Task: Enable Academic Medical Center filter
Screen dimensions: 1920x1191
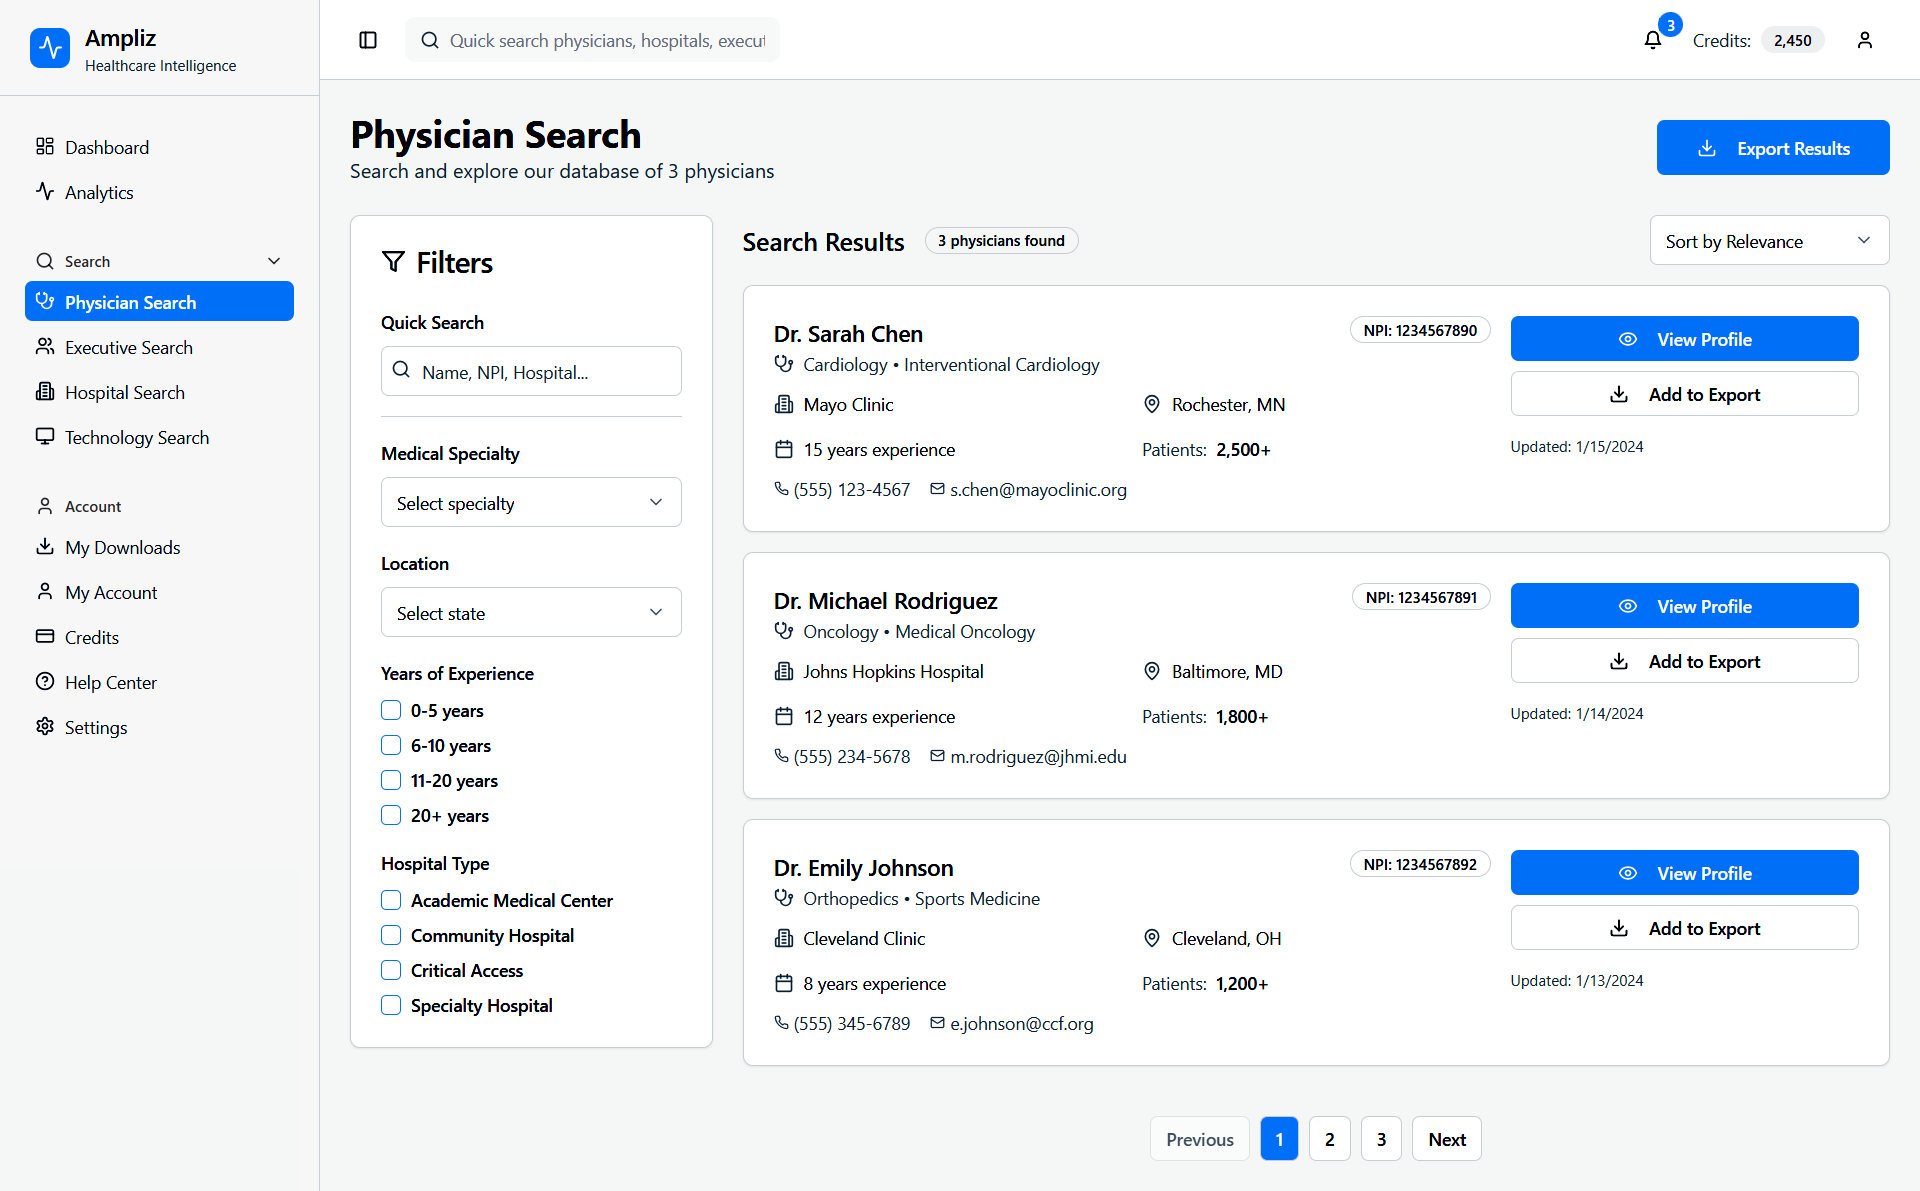Action: (x=391, y=900)
